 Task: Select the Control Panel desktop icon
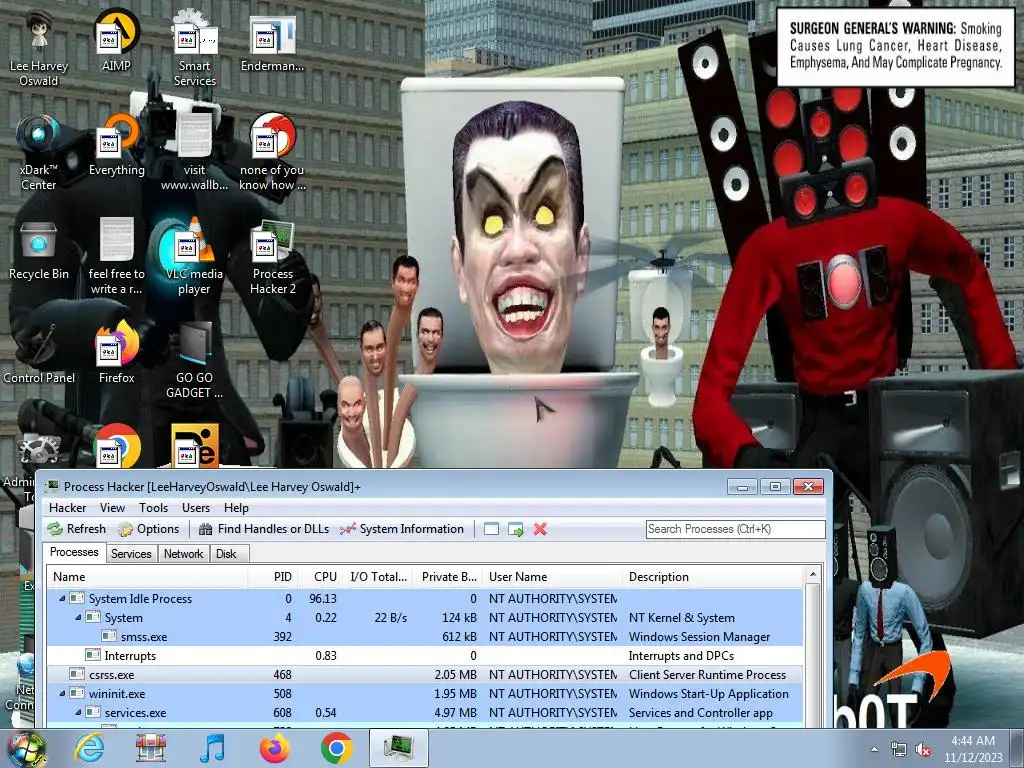click(x=39, y=353)
